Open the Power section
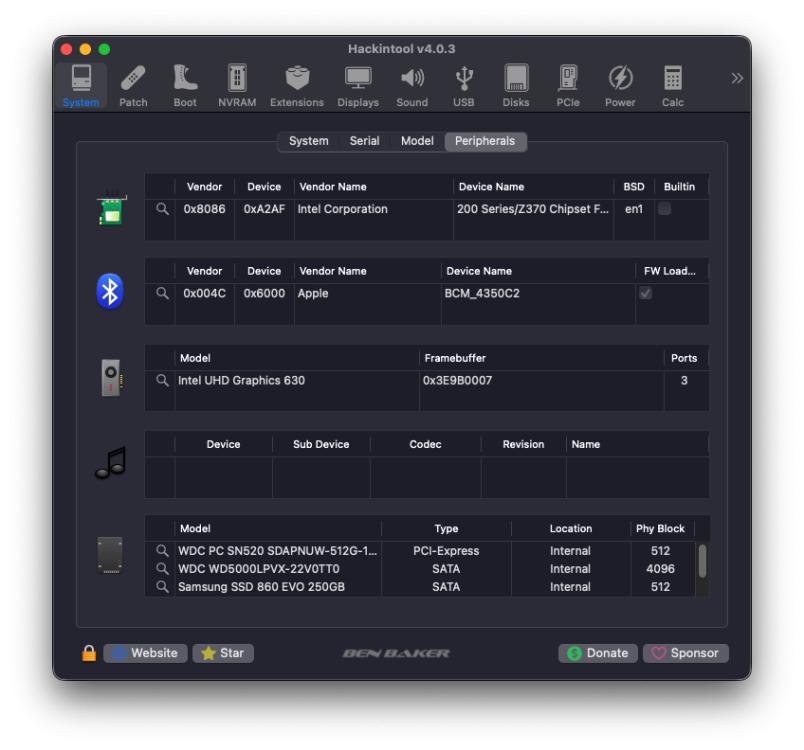Image resolution: width=804 pixels, height=750 pixels. click(620, 86)
